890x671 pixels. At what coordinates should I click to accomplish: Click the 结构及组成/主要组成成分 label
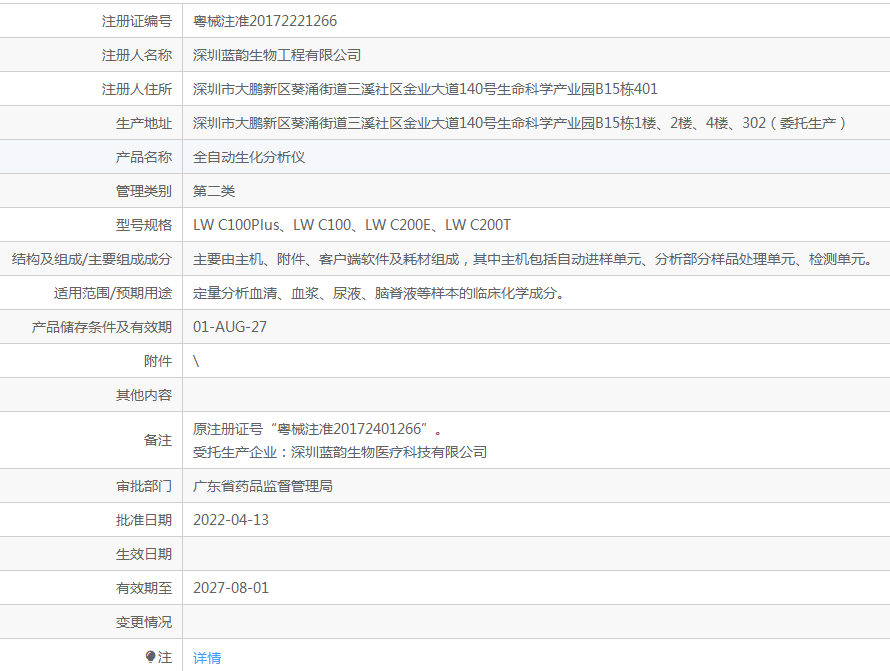pos(92,259)
